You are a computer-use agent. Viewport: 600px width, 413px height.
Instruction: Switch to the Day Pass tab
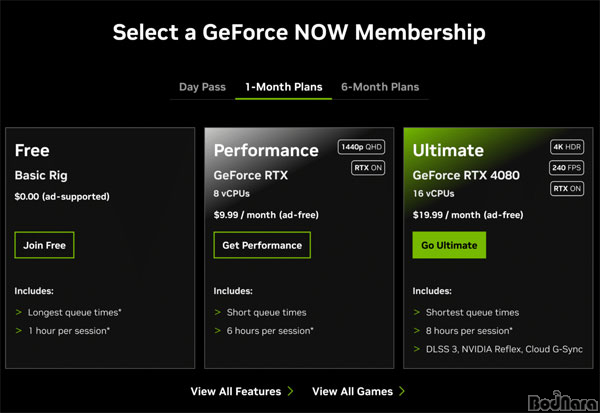[x=202, y=87]
